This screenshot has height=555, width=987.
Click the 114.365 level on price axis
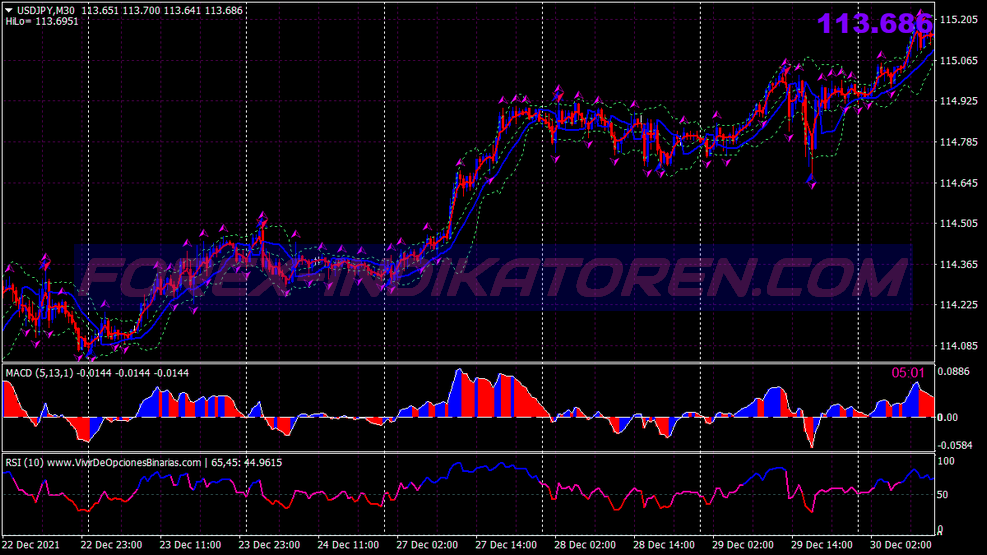(x=958, y=264)
